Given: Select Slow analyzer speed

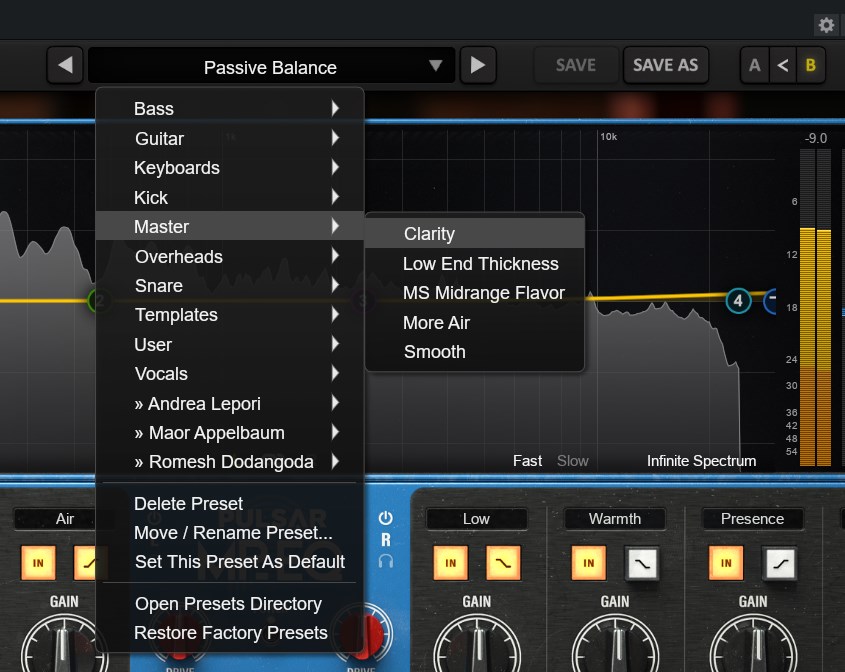Looking at the screenshot, I should pos(572,461).
